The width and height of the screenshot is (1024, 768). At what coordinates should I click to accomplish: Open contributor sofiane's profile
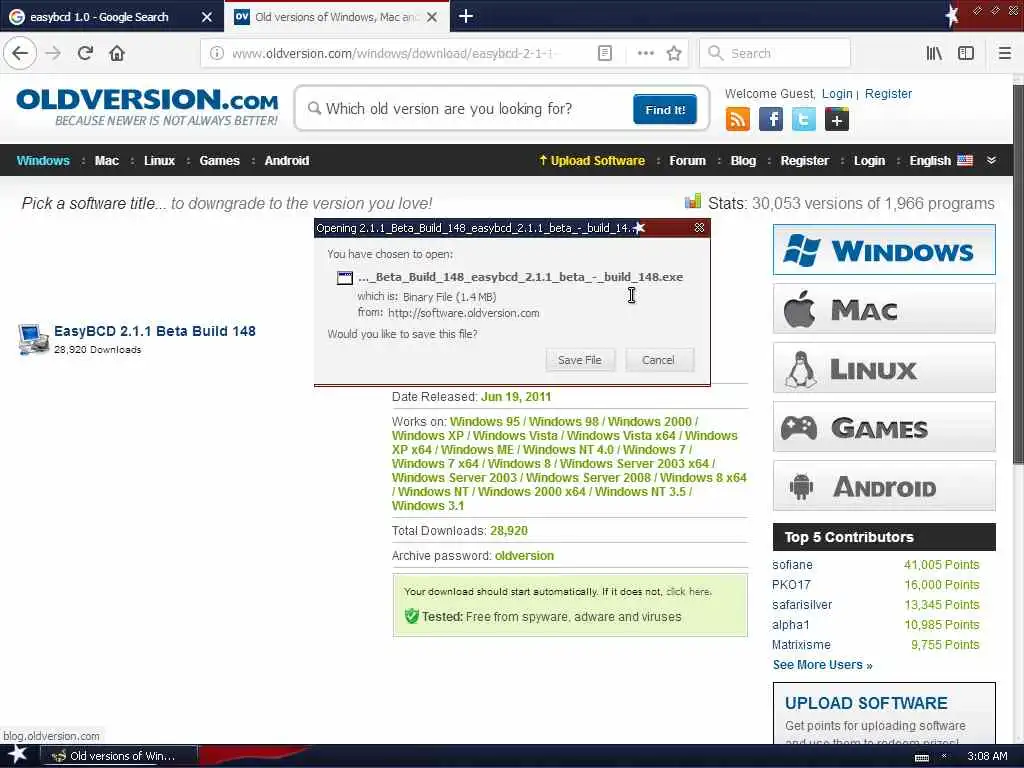792,565
